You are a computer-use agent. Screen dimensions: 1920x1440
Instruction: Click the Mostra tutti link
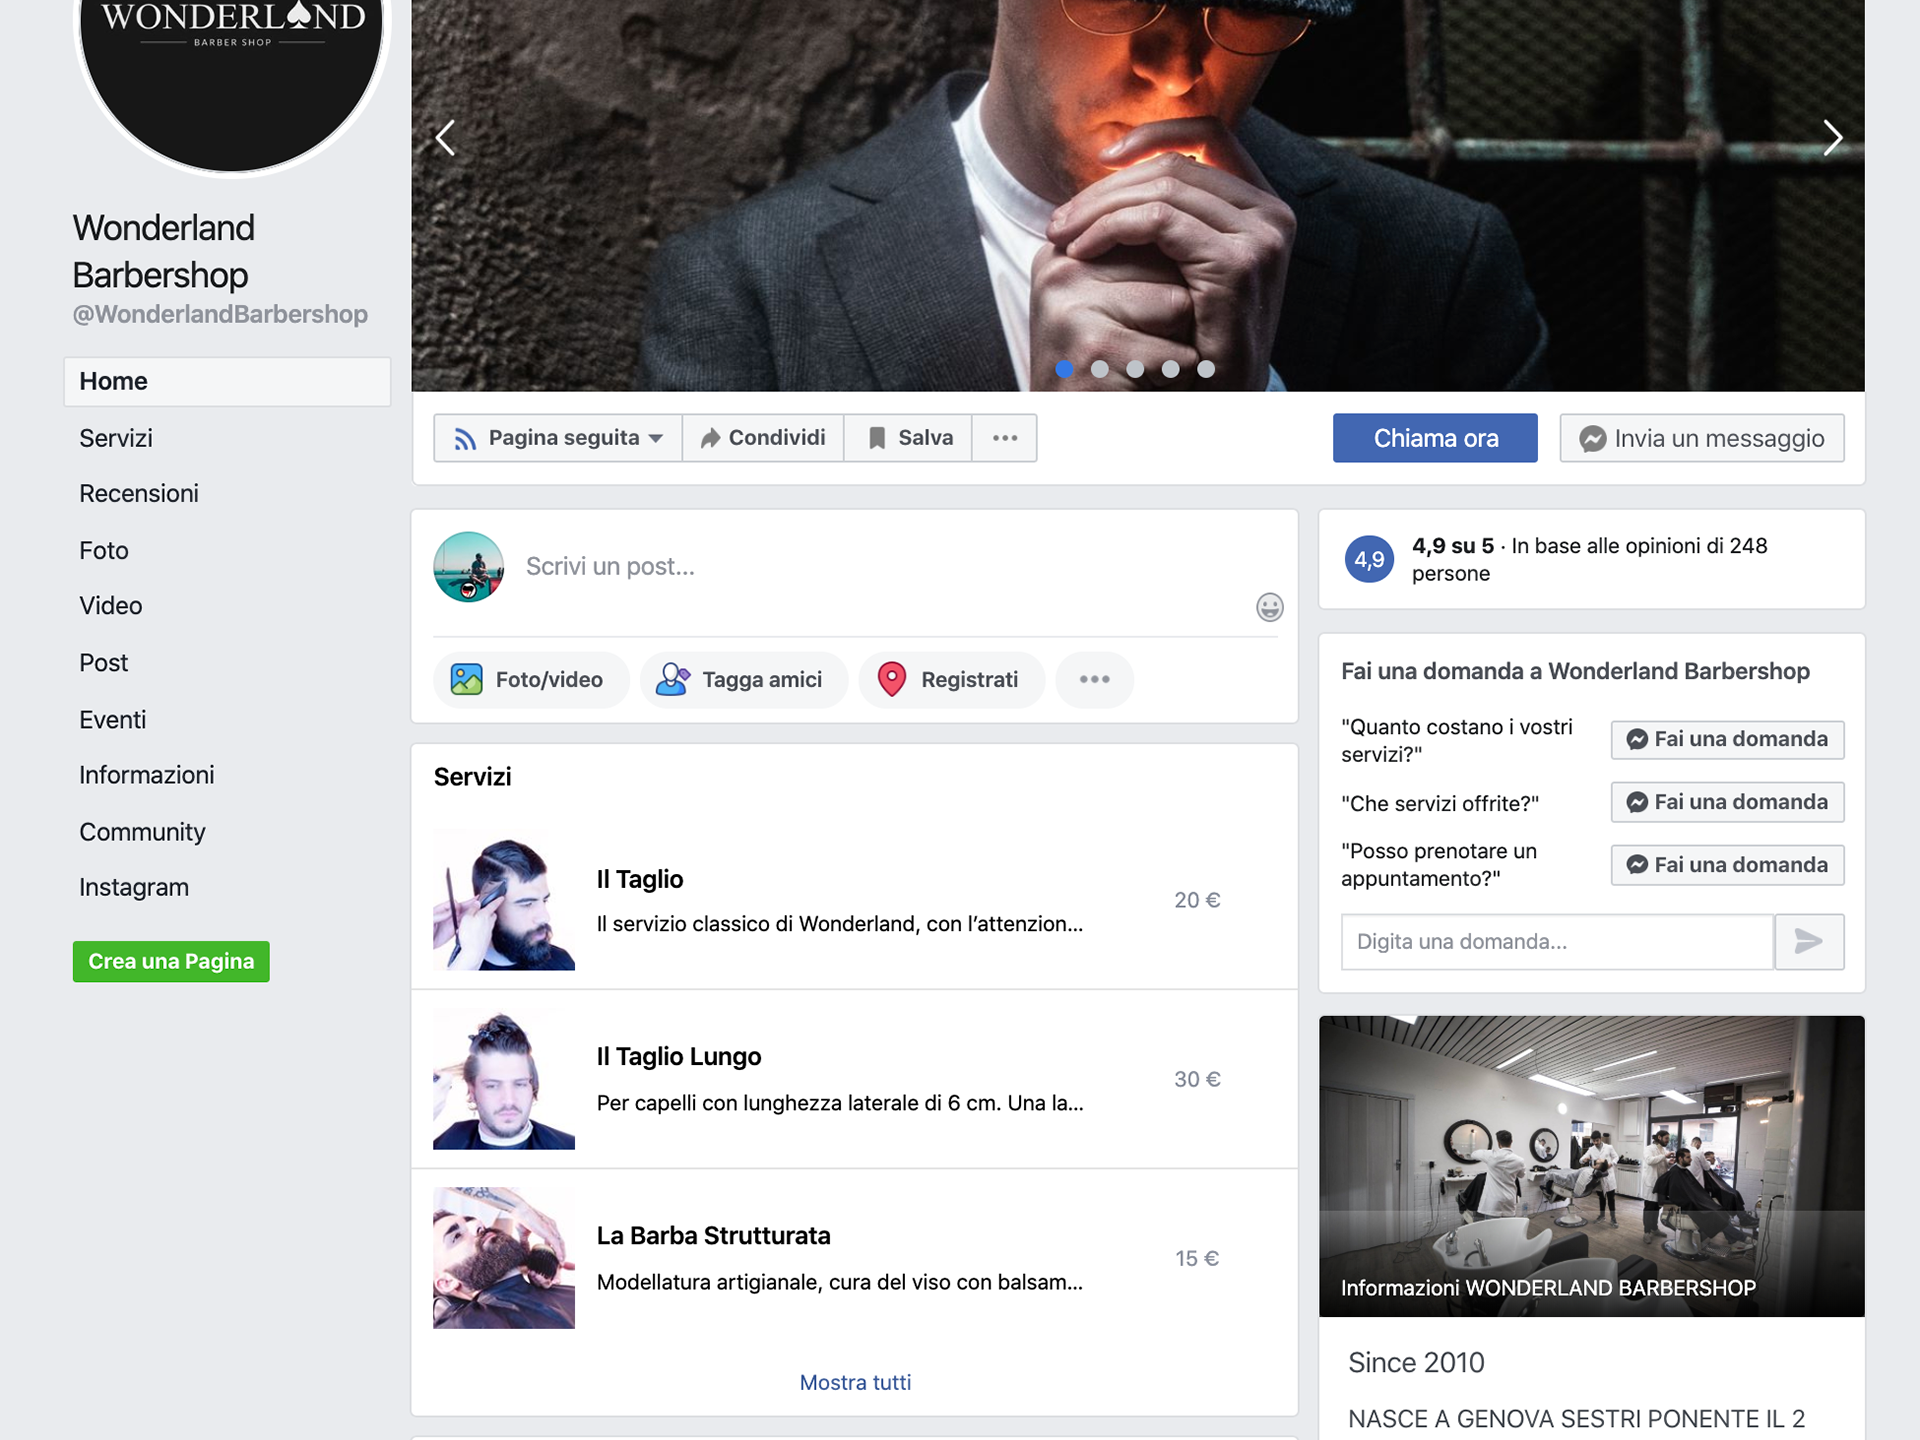tap(855, 1382)
